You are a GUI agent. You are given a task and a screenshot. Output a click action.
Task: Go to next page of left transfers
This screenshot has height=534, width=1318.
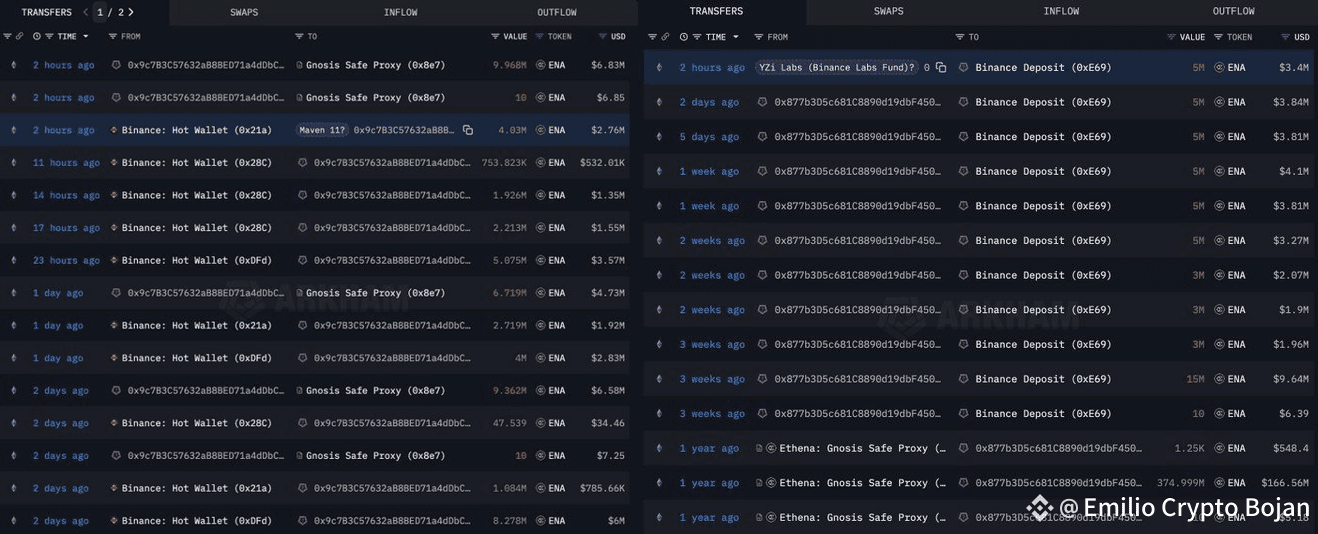[131, 12]
